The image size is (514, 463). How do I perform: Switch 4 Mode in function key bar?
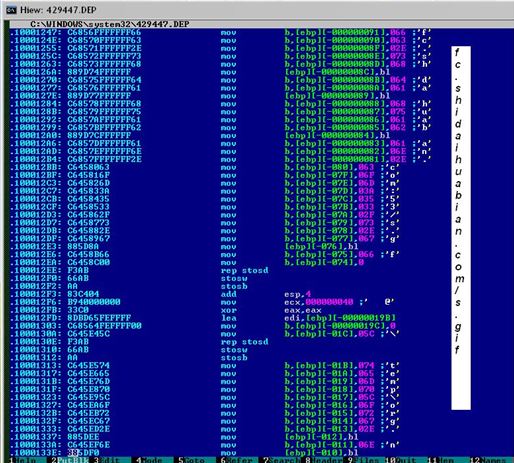coord(151,460)
